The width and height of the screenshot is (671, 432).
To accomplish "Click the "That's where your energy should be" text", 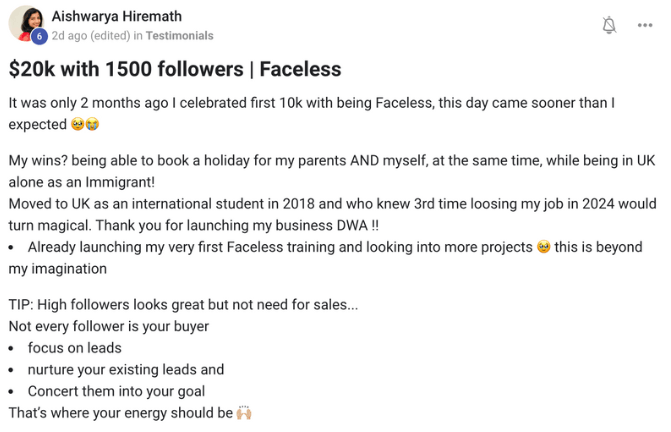I will (x=120, y=413).
